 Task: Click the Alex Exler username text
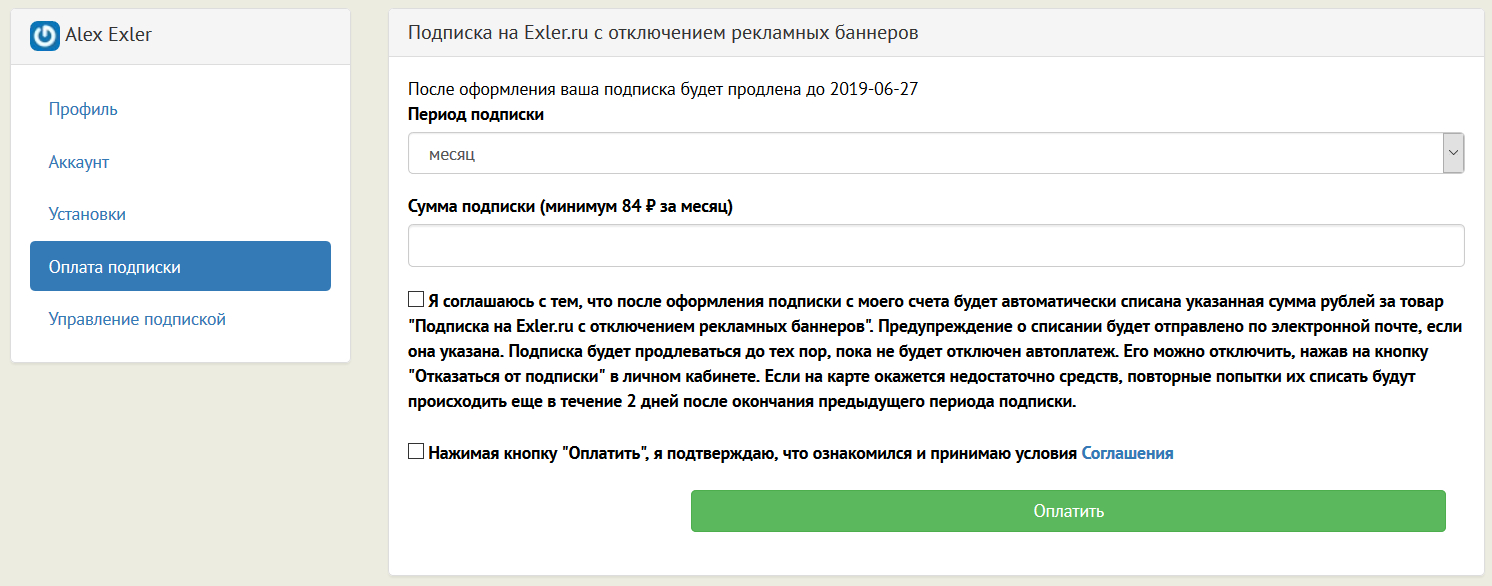point(108,36)
